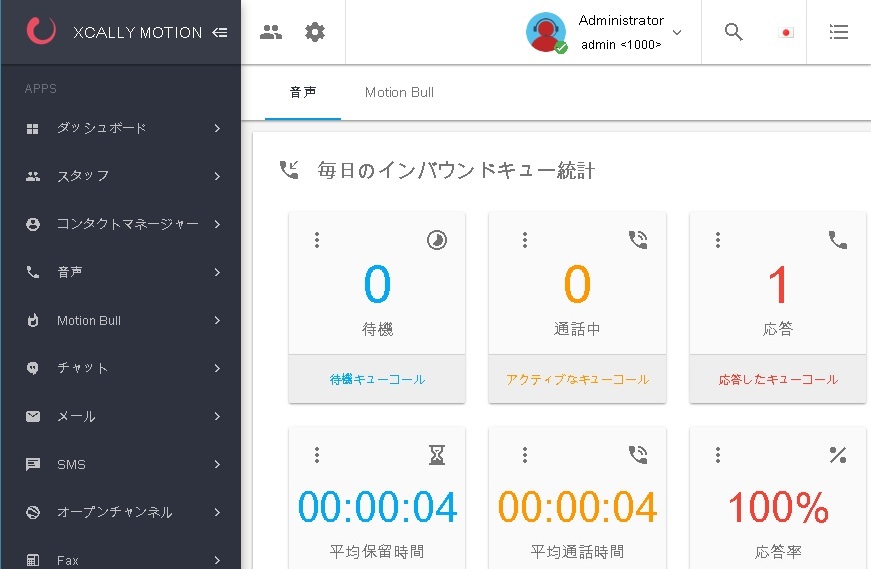
Task: Click the 待機キューコール link
Action: coord(377,379)
